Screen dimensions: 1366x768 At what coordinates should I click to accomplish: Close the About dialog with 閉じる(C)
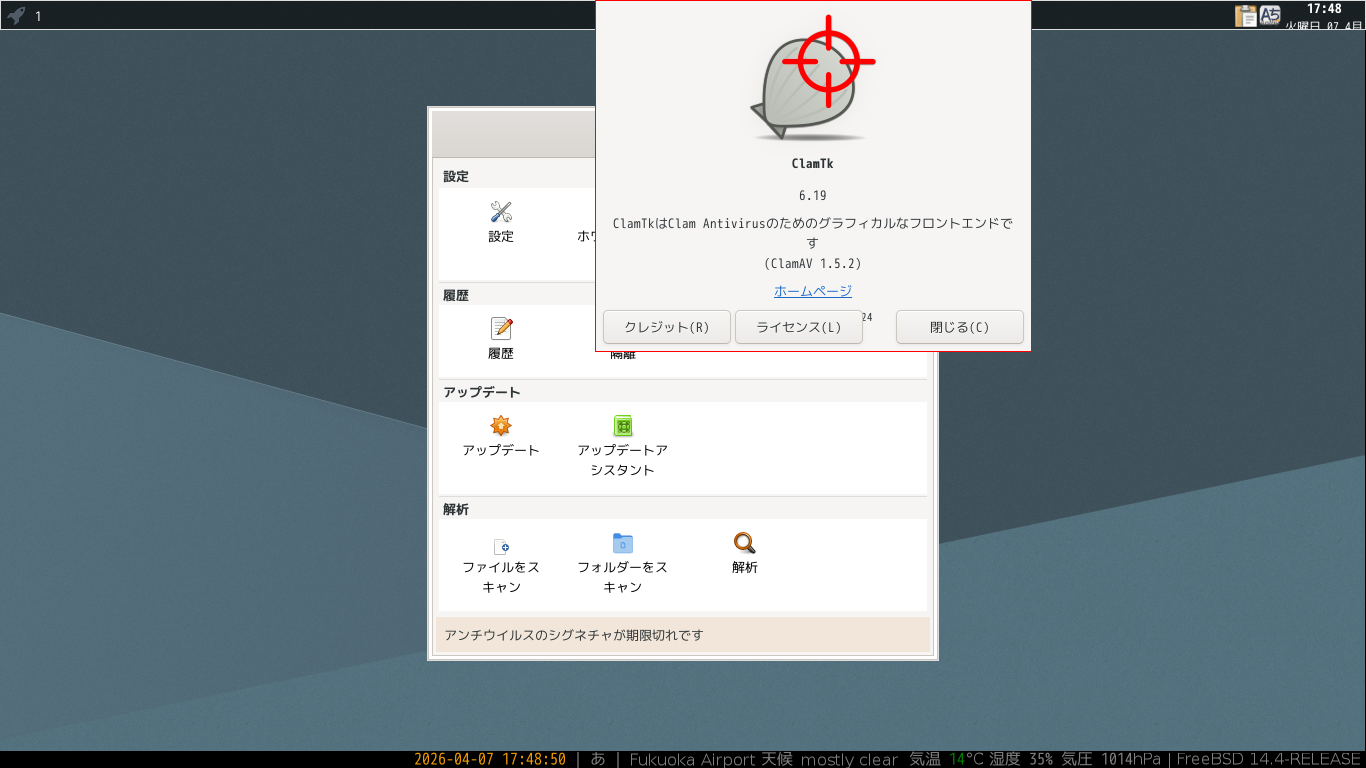[960, 327]
